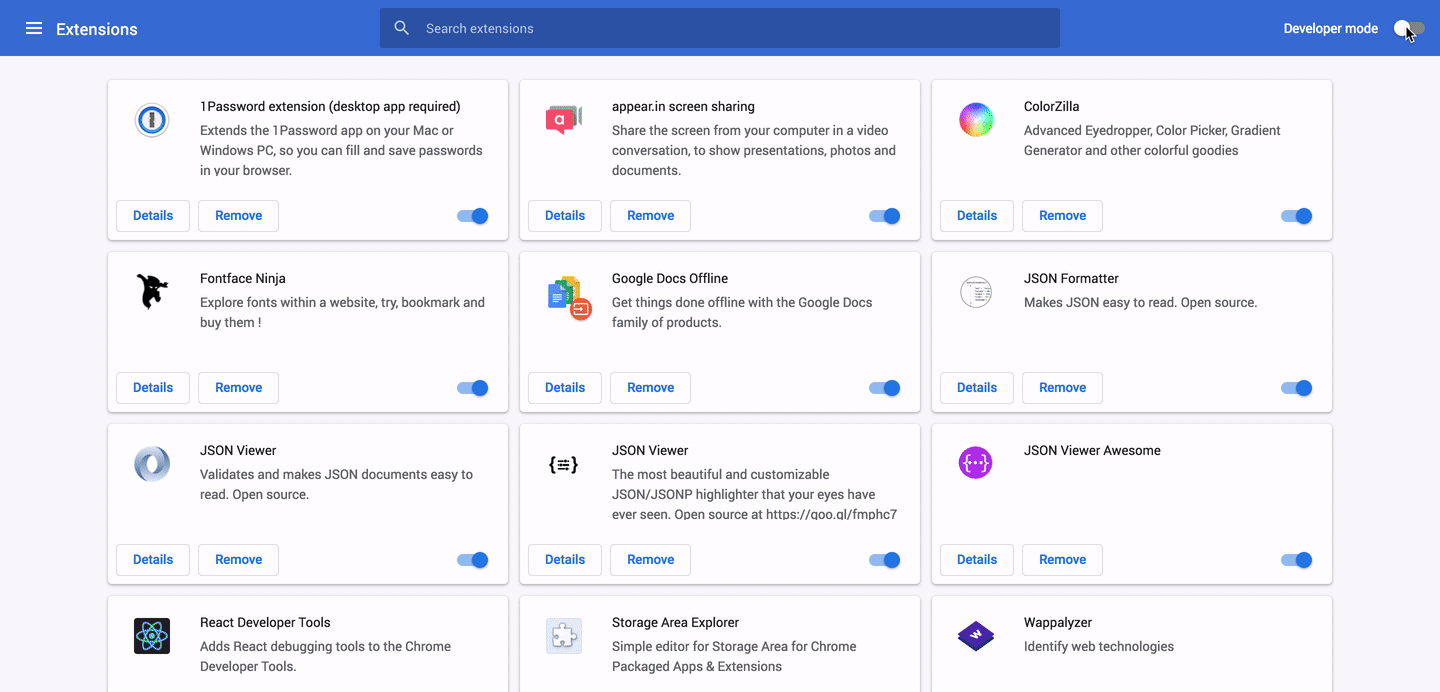
Task: Disable the 'Validates and makes JSON' Viewer toggle
Action: pyautogui.click(x=473, y=560)
